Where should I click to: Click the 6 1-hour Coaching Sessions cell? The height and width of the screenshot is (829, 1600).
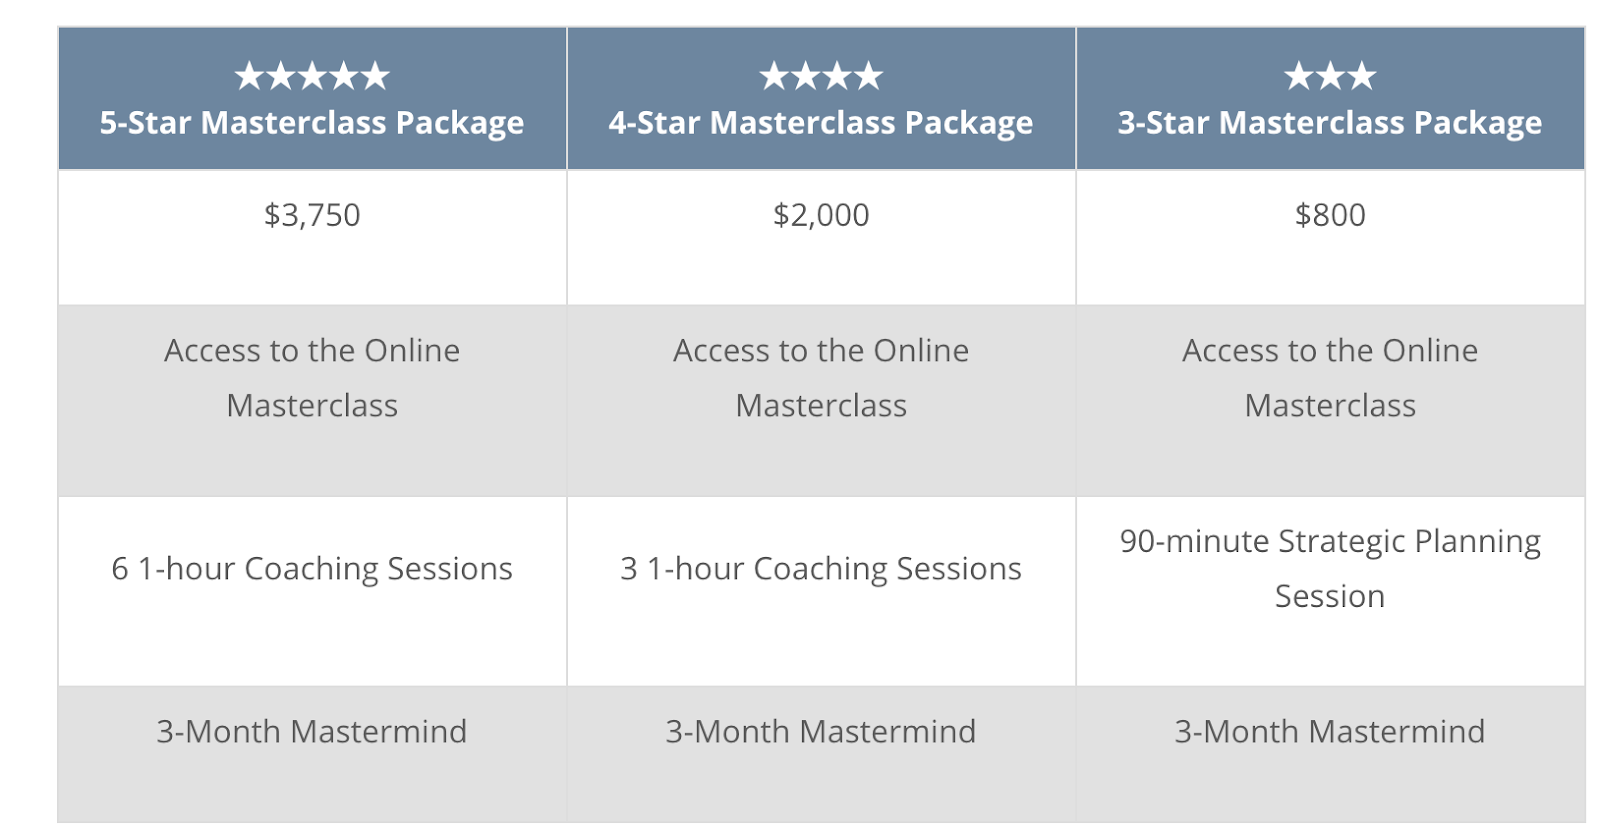pyautogui.click(x=312, y=591)
